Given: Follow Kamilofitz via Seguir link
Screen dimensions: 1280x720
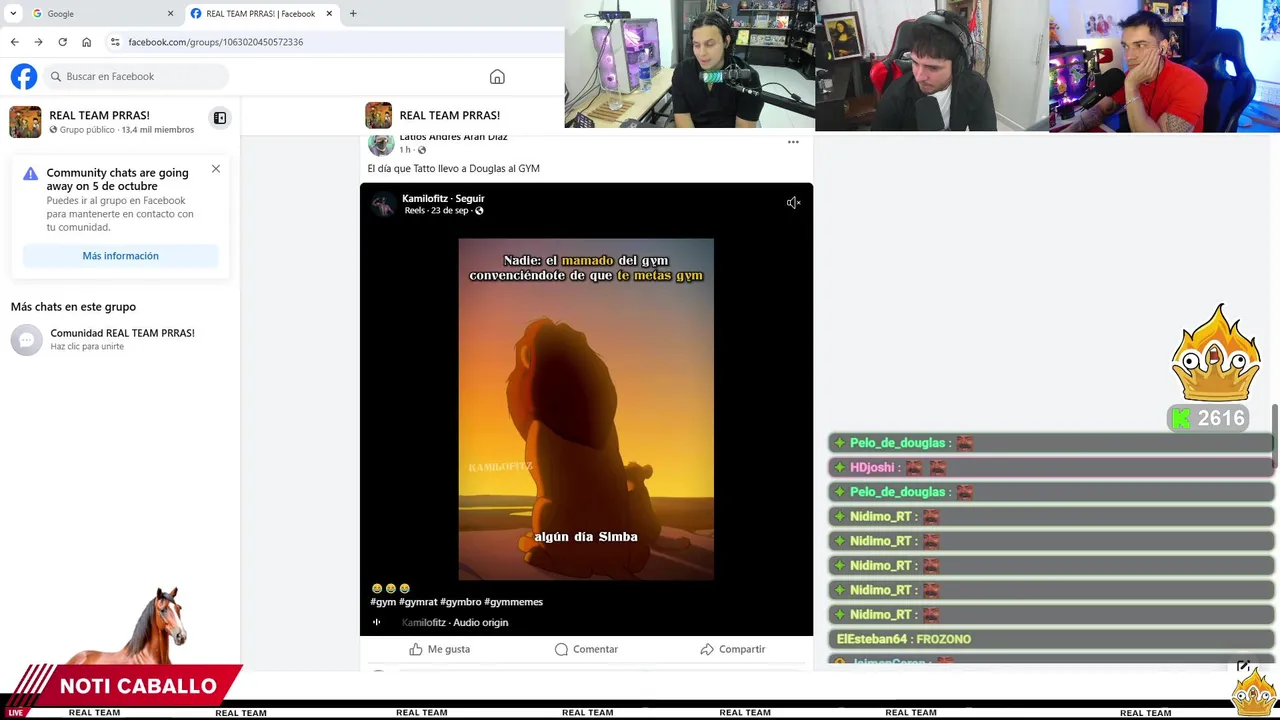Looking at the screenshot, I should click(x=469, y=198).
